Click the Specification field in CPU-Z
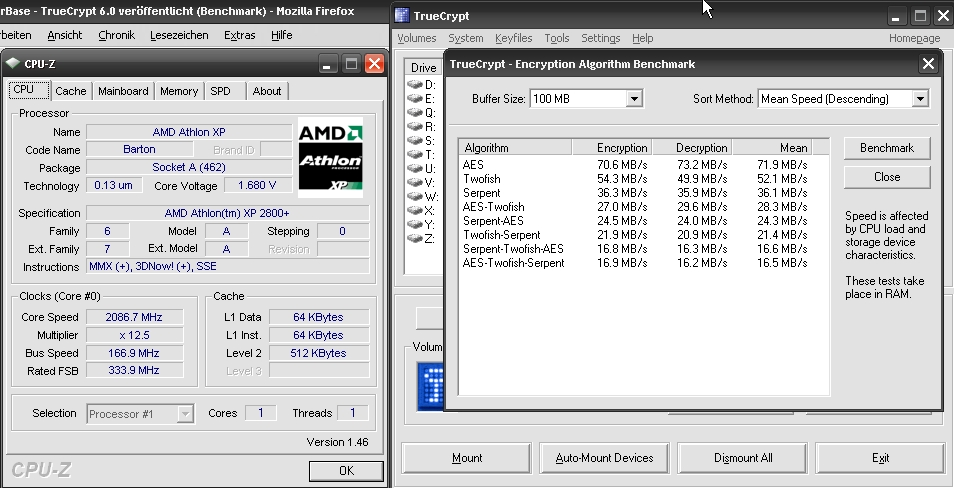954x488 pixels. (228, 214)
